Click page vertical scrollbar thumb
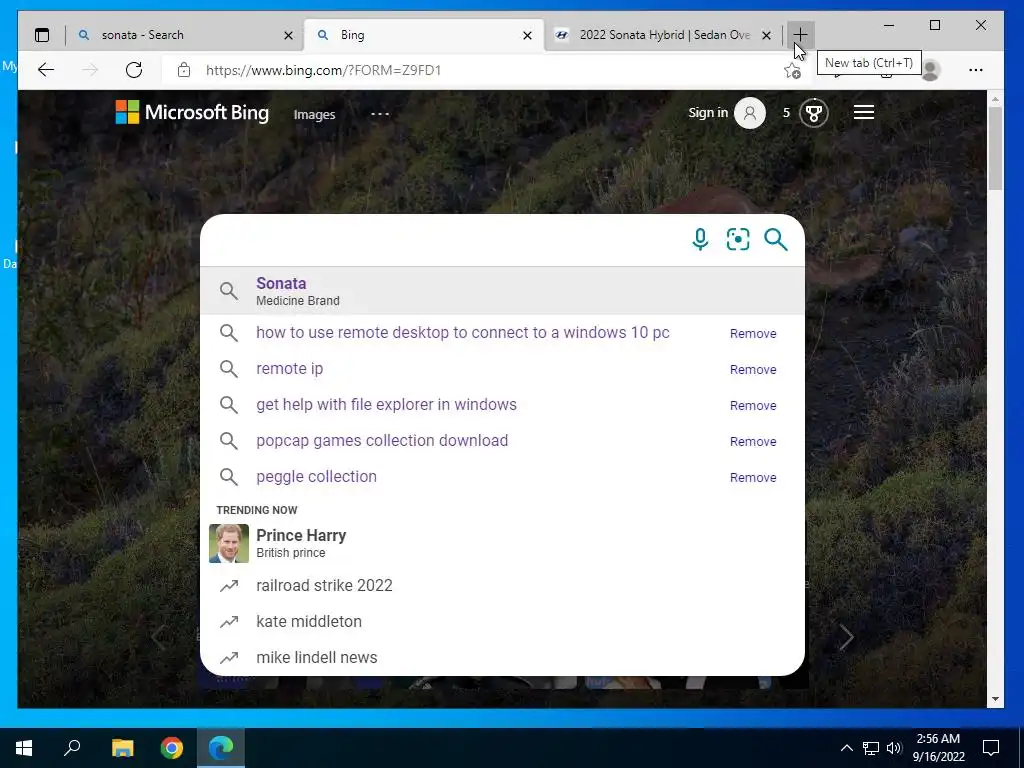The height and width of the screenshot is (768, 1024). pyautogui.click(x=995, y=148)
